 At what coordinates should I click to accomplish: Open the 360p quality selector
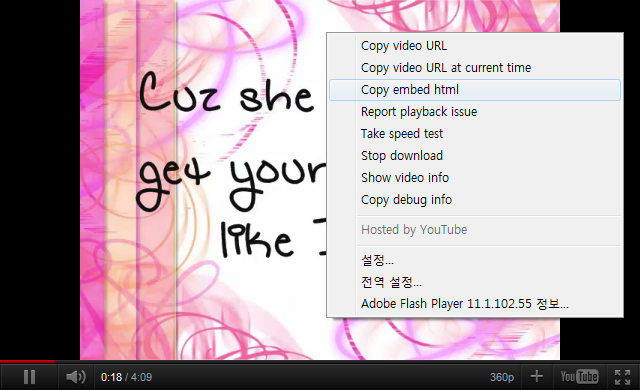click(x=502, y=377)
